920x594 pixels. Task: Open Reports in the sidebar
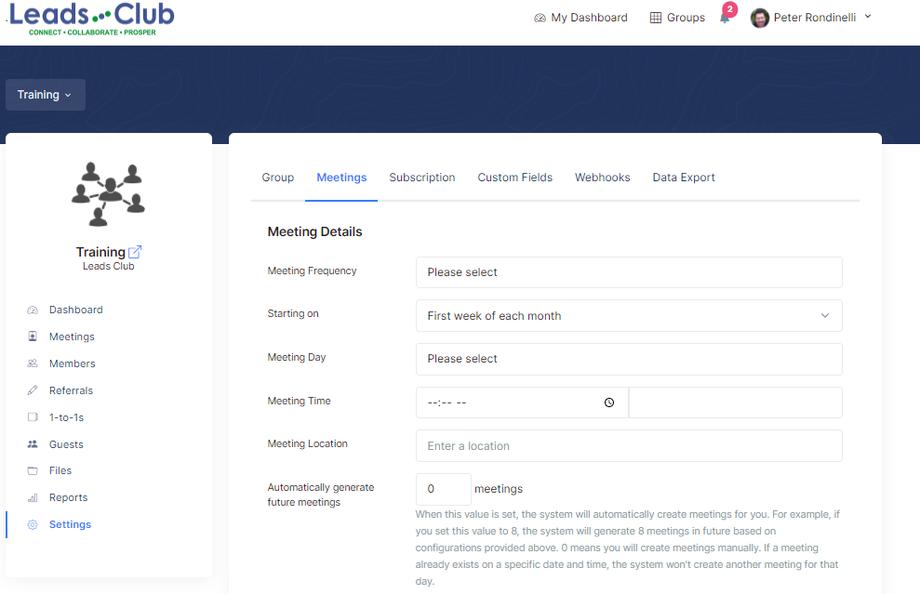(x=68, y=498)
